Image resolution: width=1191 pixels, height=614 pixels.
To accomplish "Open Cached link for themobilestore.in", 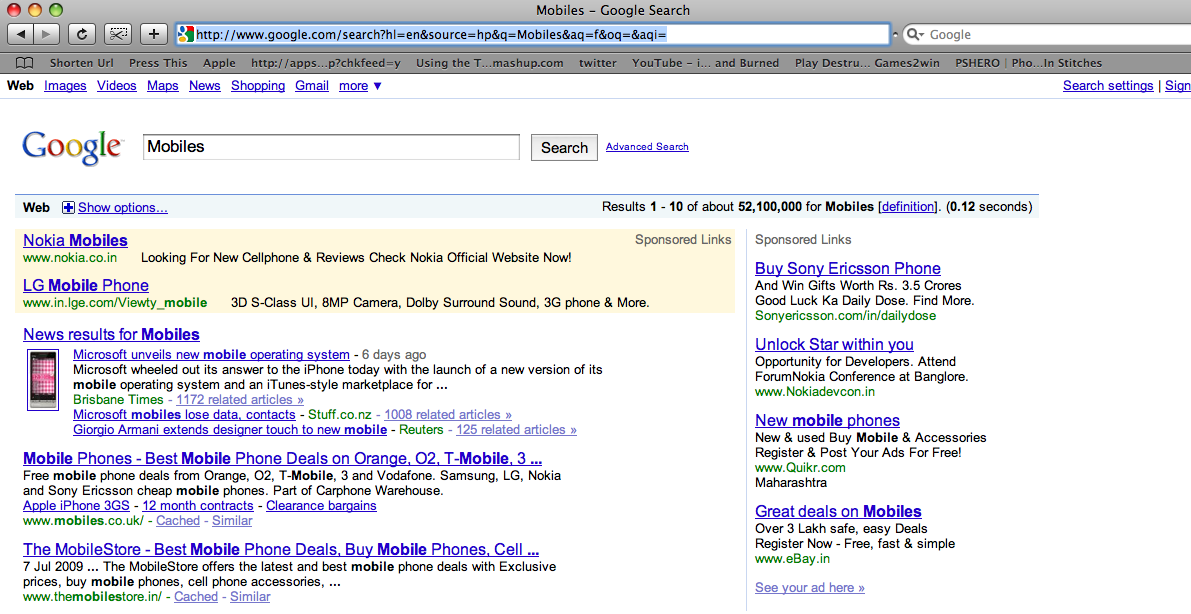I will [196, 597].
